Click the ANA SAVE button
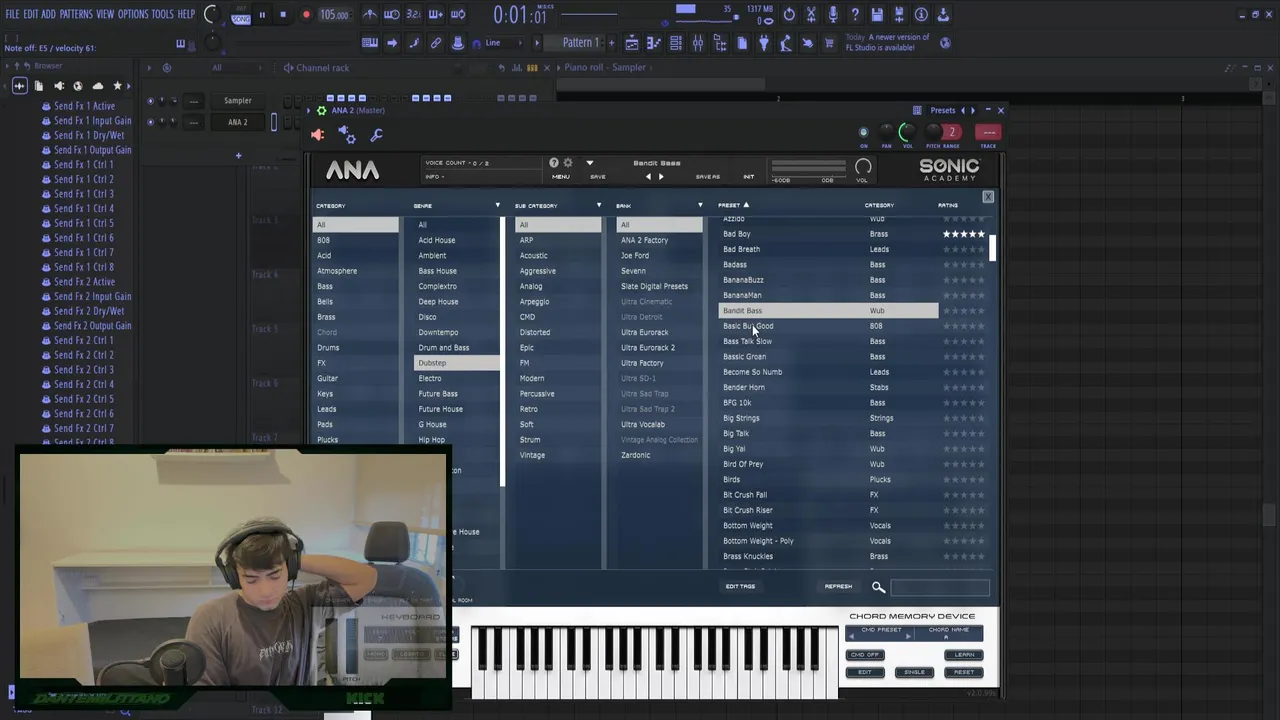This screenshot has width=1280, height=720. 597,177
